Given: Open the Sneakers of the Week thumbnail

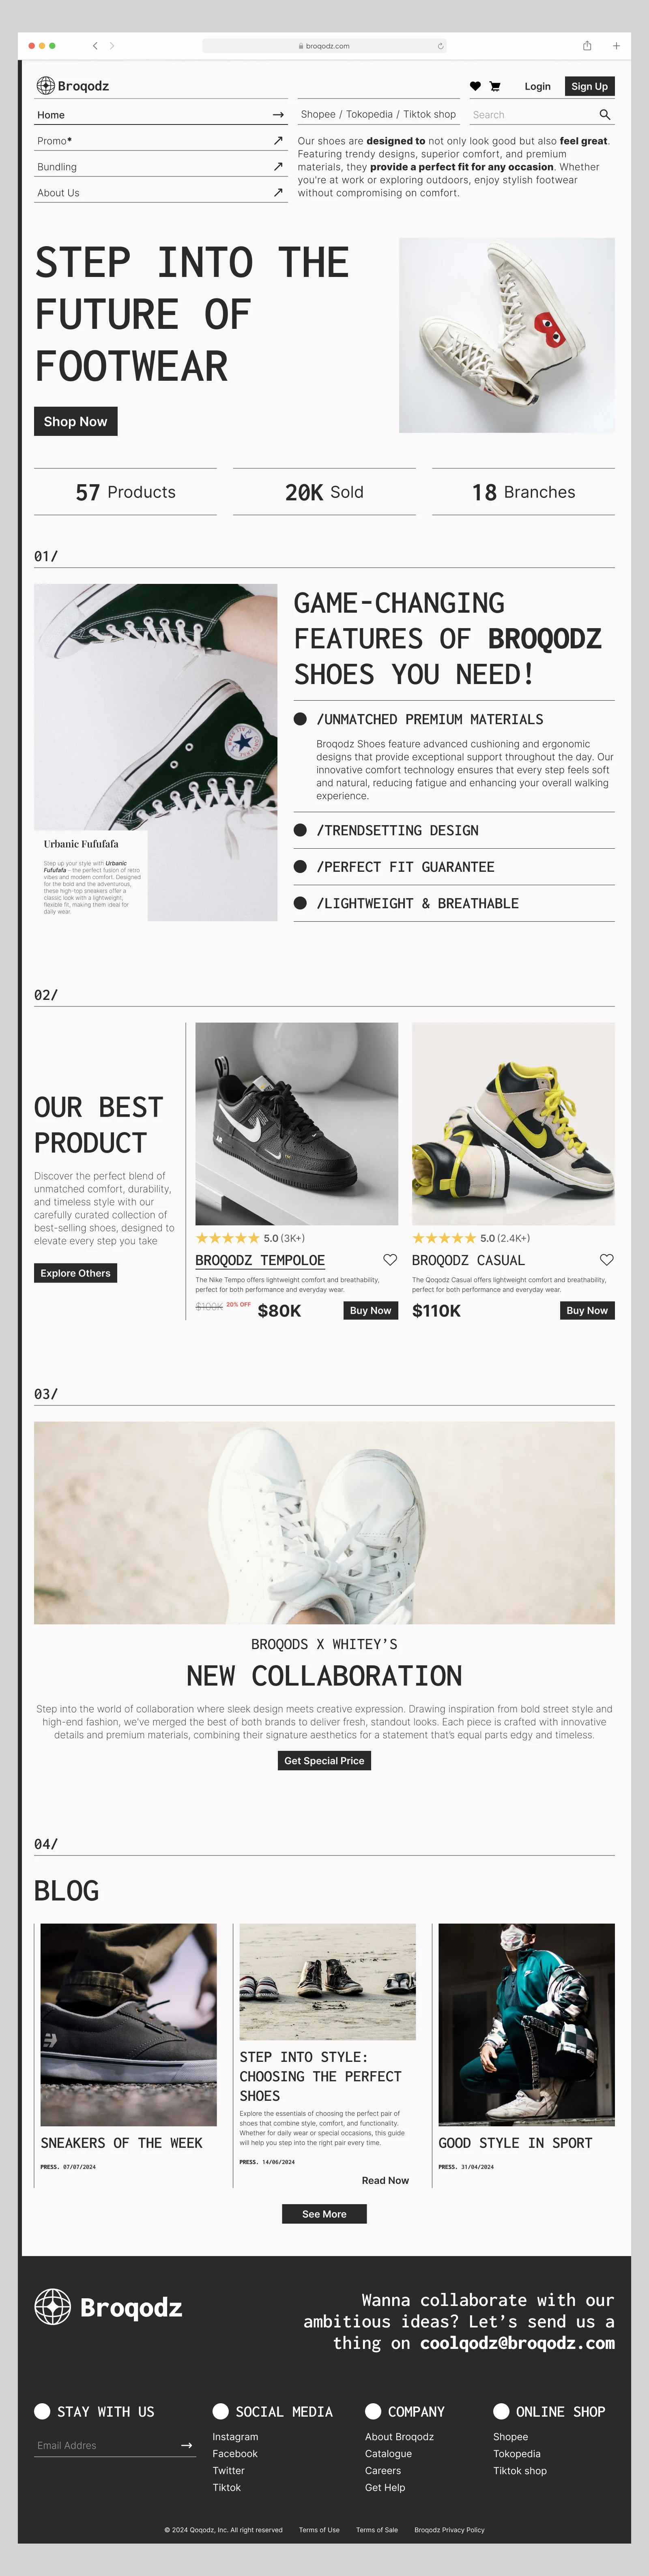Looking at the screenshot, I should (x=128, y=2025).
